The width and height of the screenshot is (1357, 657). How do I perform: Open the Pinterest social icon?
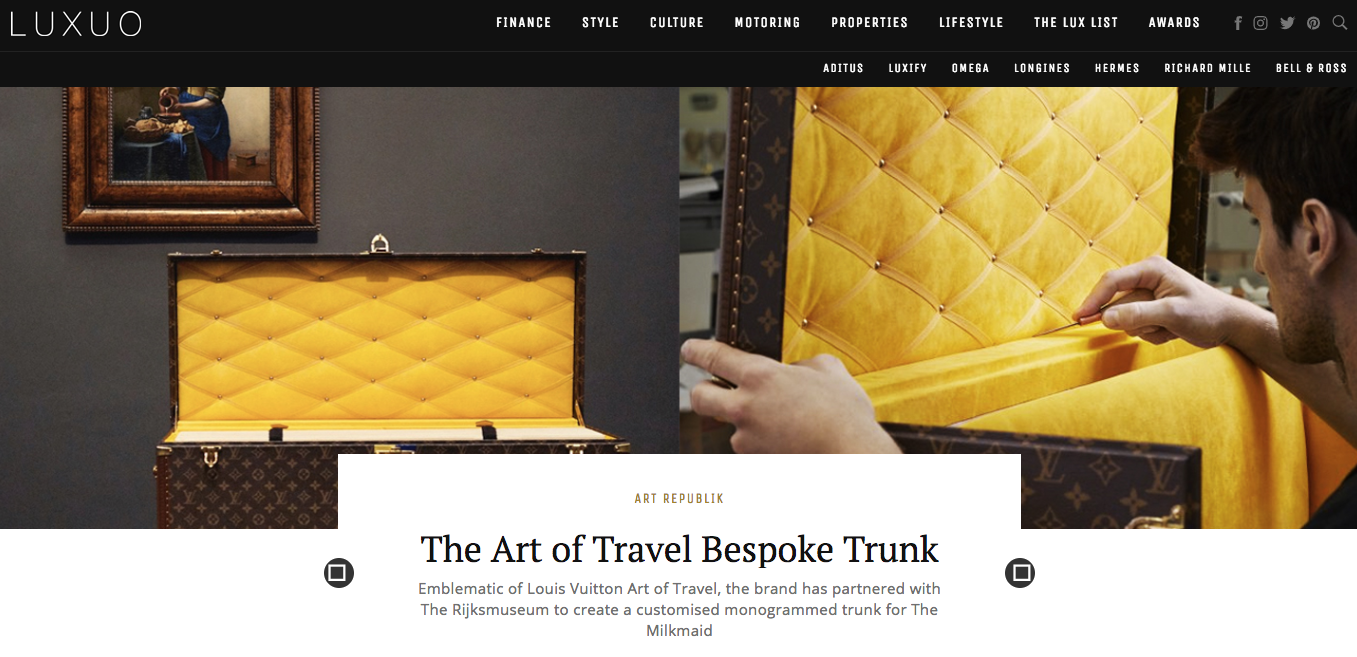coord(1313,23)
